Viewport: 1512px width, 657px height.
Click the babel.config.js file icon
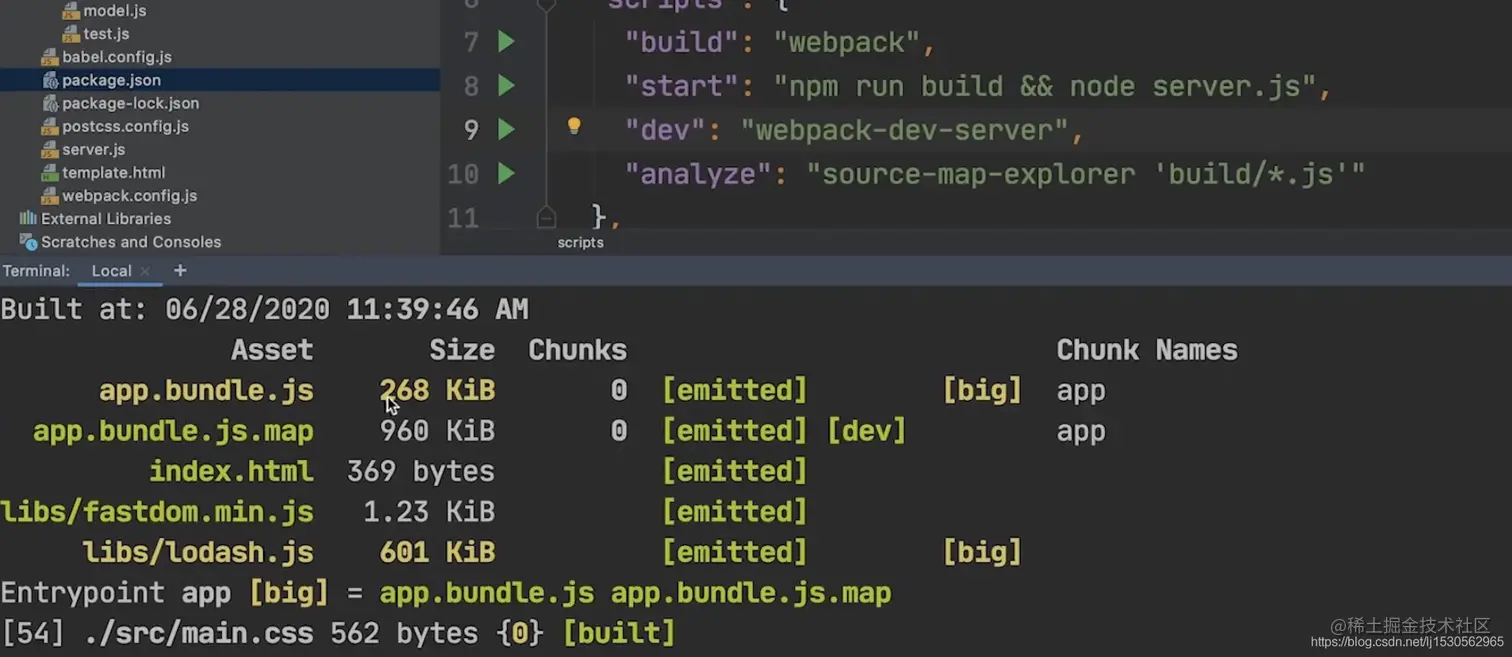point(49,57)
